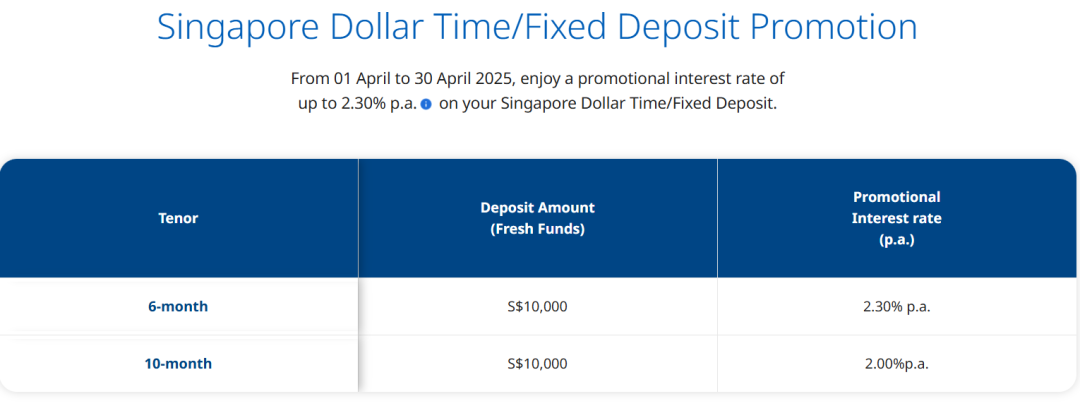Click 'enjoy a promotional interest rate of' text
This screenshot has height=406, width=1080.
tap(652, 79)
